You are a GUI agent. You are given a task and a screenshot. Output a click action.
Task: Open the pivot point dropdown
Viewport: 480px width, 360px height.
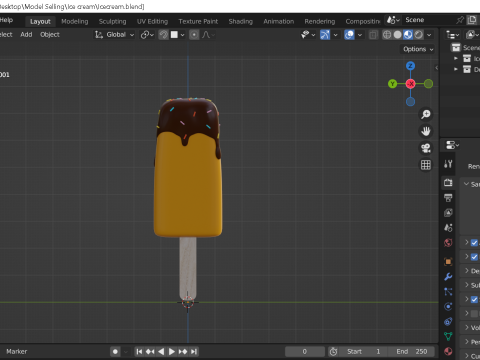tap(147, 35)
